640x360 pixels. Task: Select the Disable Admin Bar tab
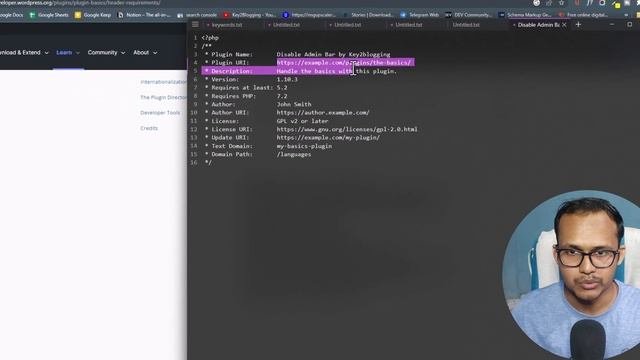[x=538, y=25]
